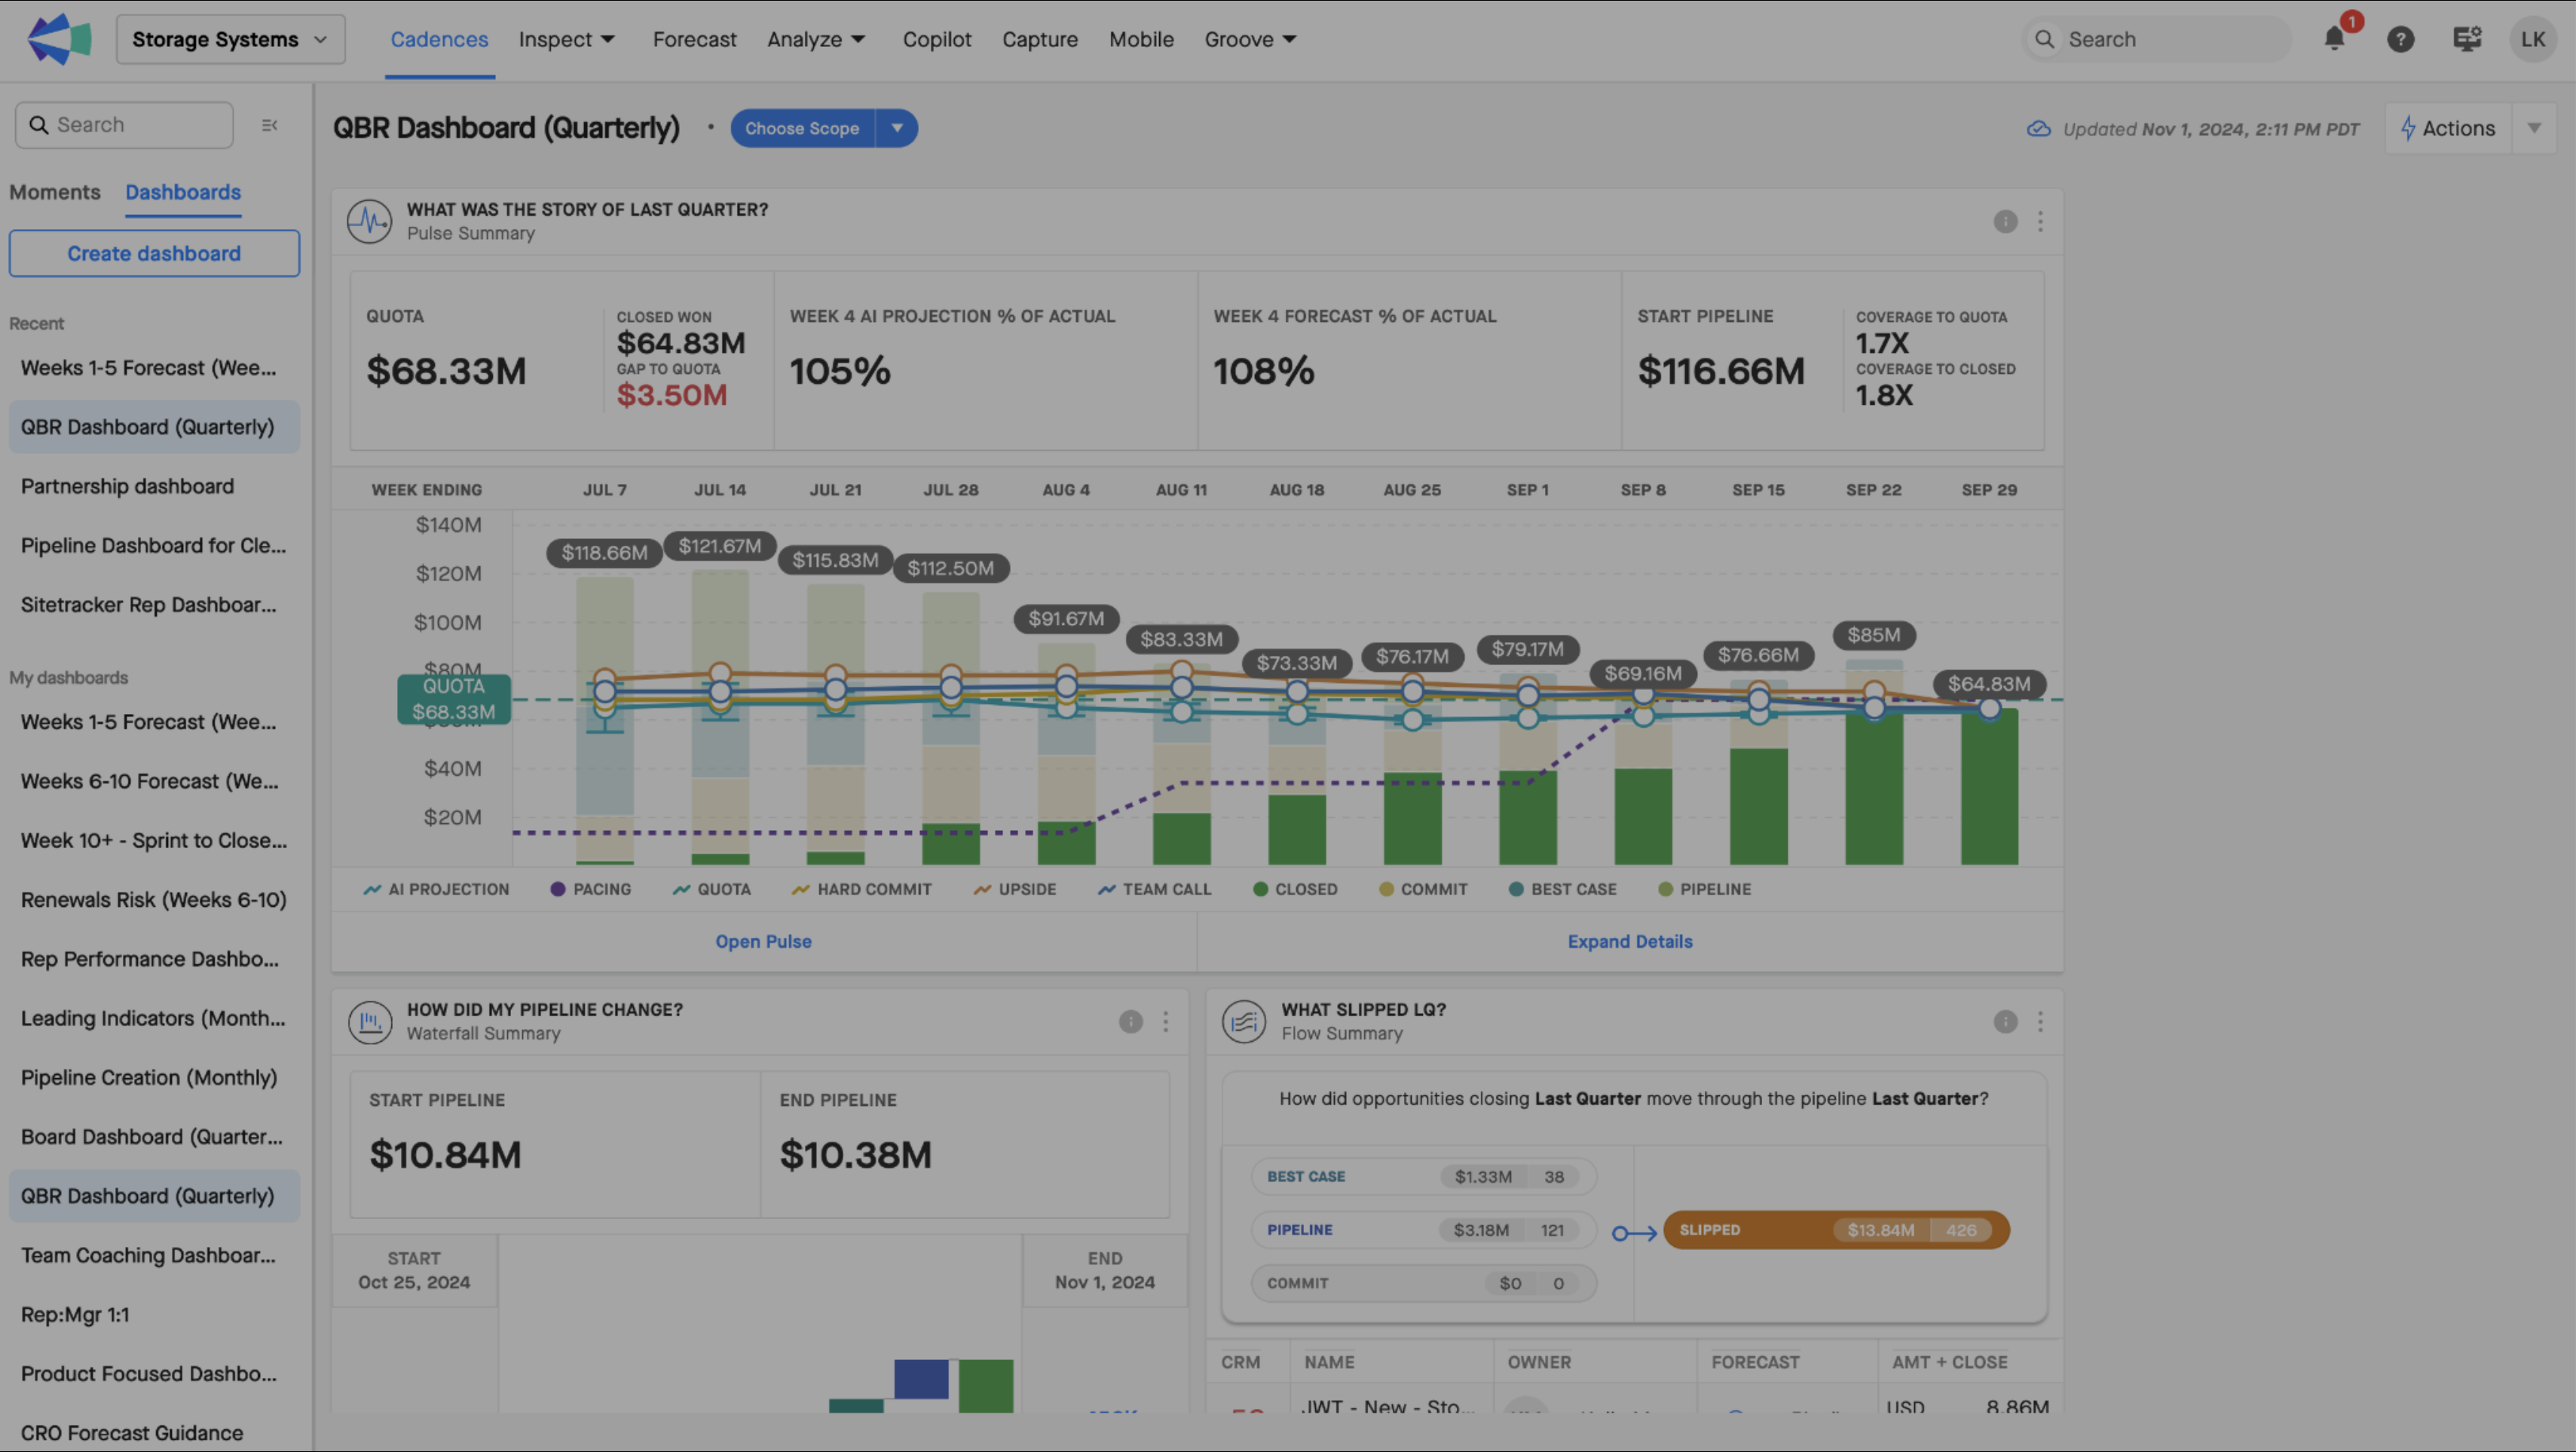Click the Create dashboard button
Image resolution: width=2576 pixels, height=1452 pixels.
(154, 254)
